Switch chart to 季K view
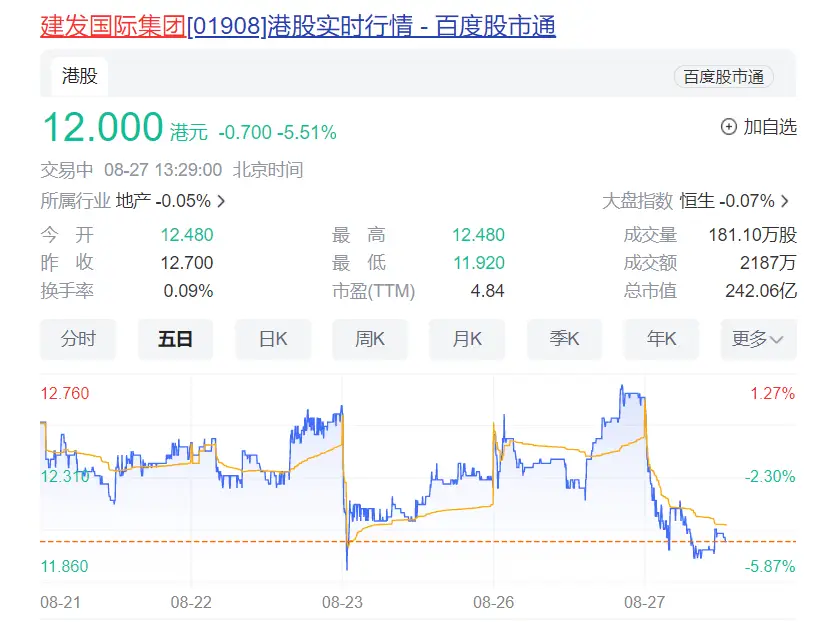Image resolution: width=840 pixels, height=622 pixels. coord(564,339)
